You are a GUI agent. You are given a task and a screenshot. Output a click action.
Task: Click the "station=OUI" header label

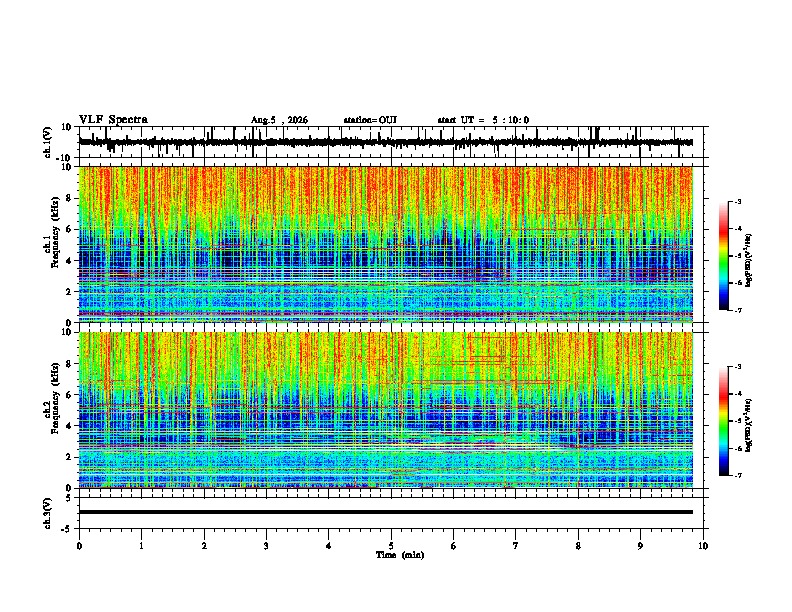pos(370,120)
